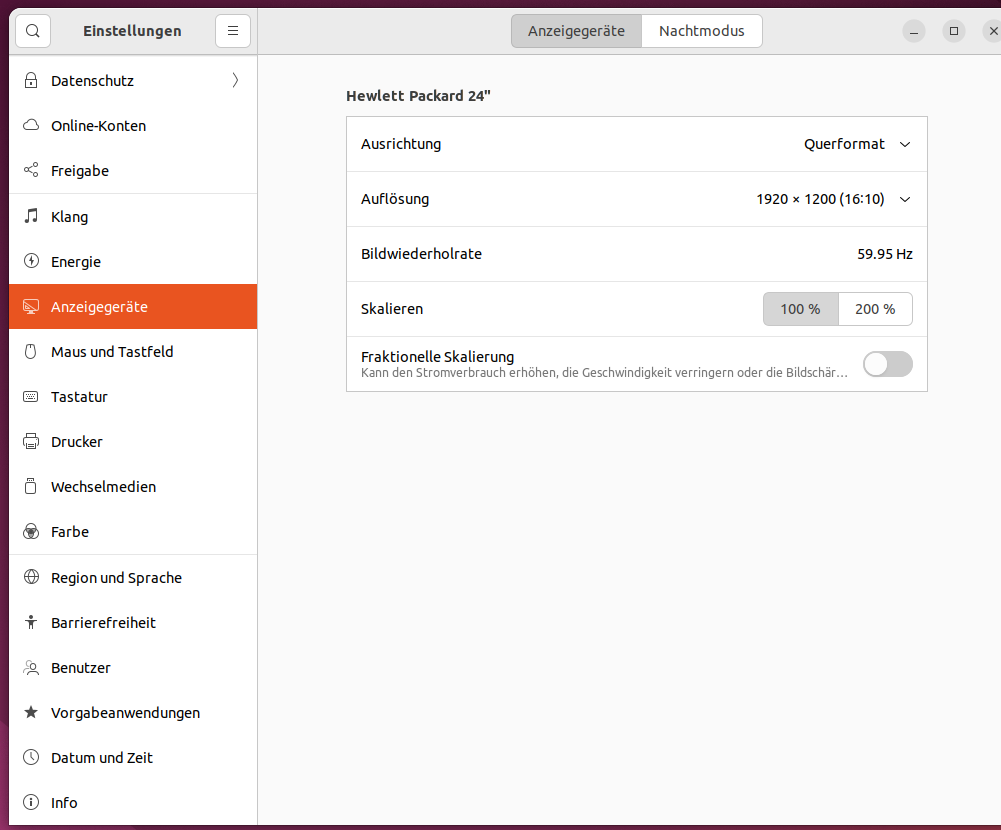Click the Hewlett Packard 24" heading
The height and width of the screenshot is (830, 1001).
[418, 96]
